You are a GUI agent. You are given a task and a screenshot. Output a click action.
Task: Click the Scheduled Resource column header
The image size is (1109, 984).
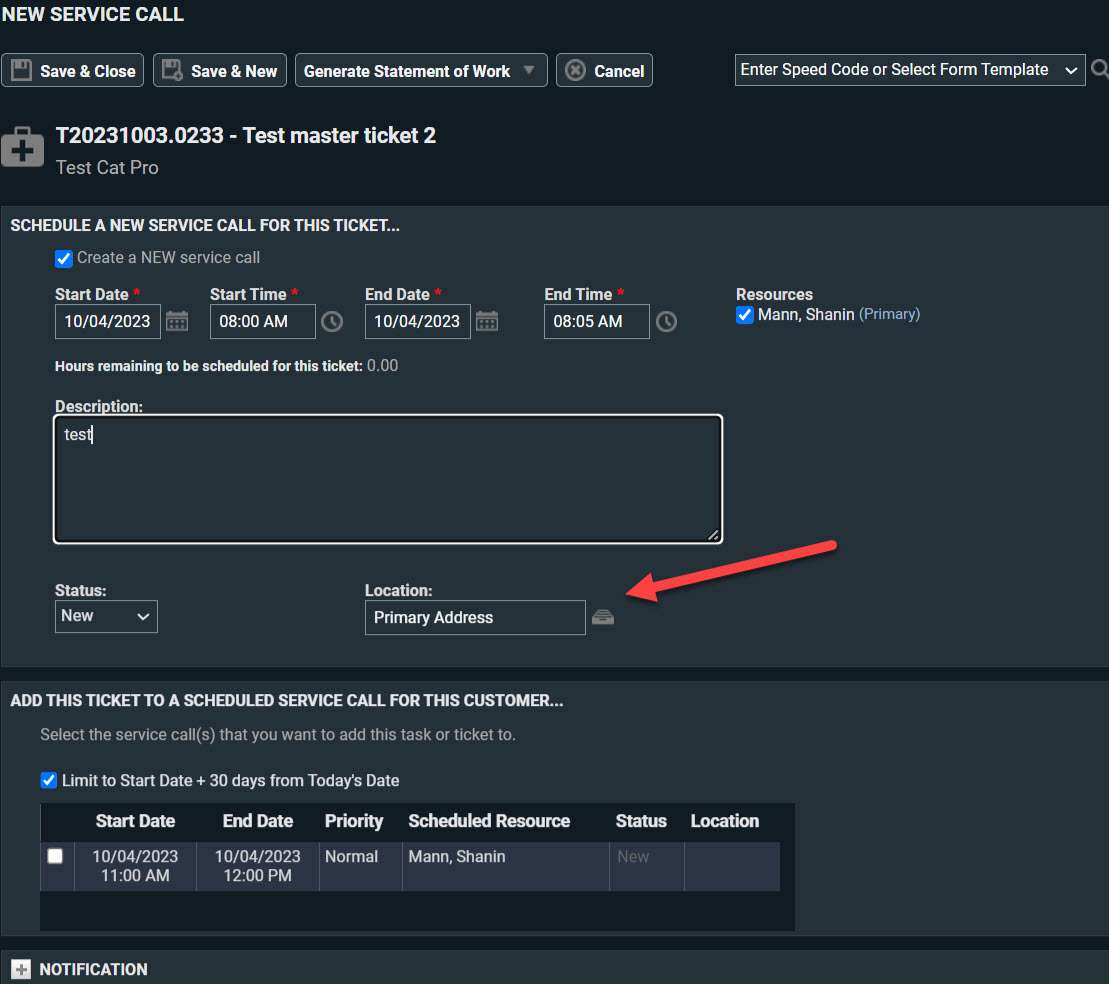click(489, 821)
